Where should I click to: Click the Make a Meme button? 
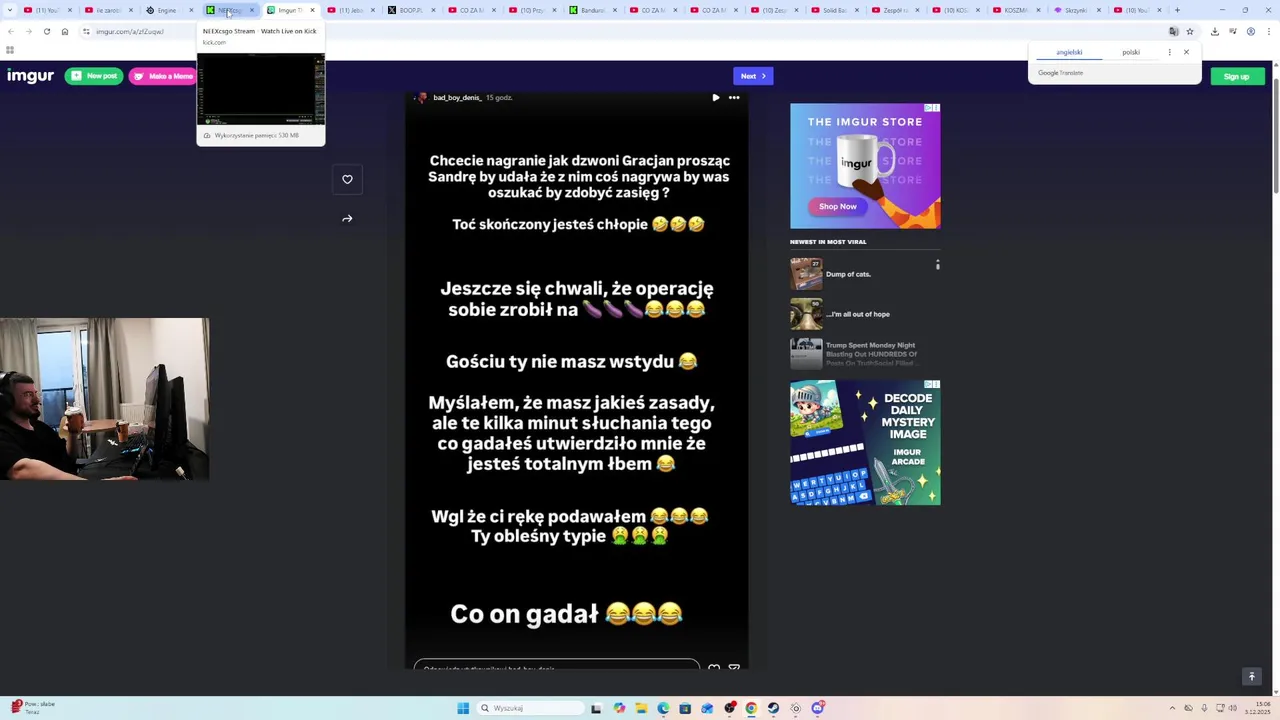click(x=163, y=76)
